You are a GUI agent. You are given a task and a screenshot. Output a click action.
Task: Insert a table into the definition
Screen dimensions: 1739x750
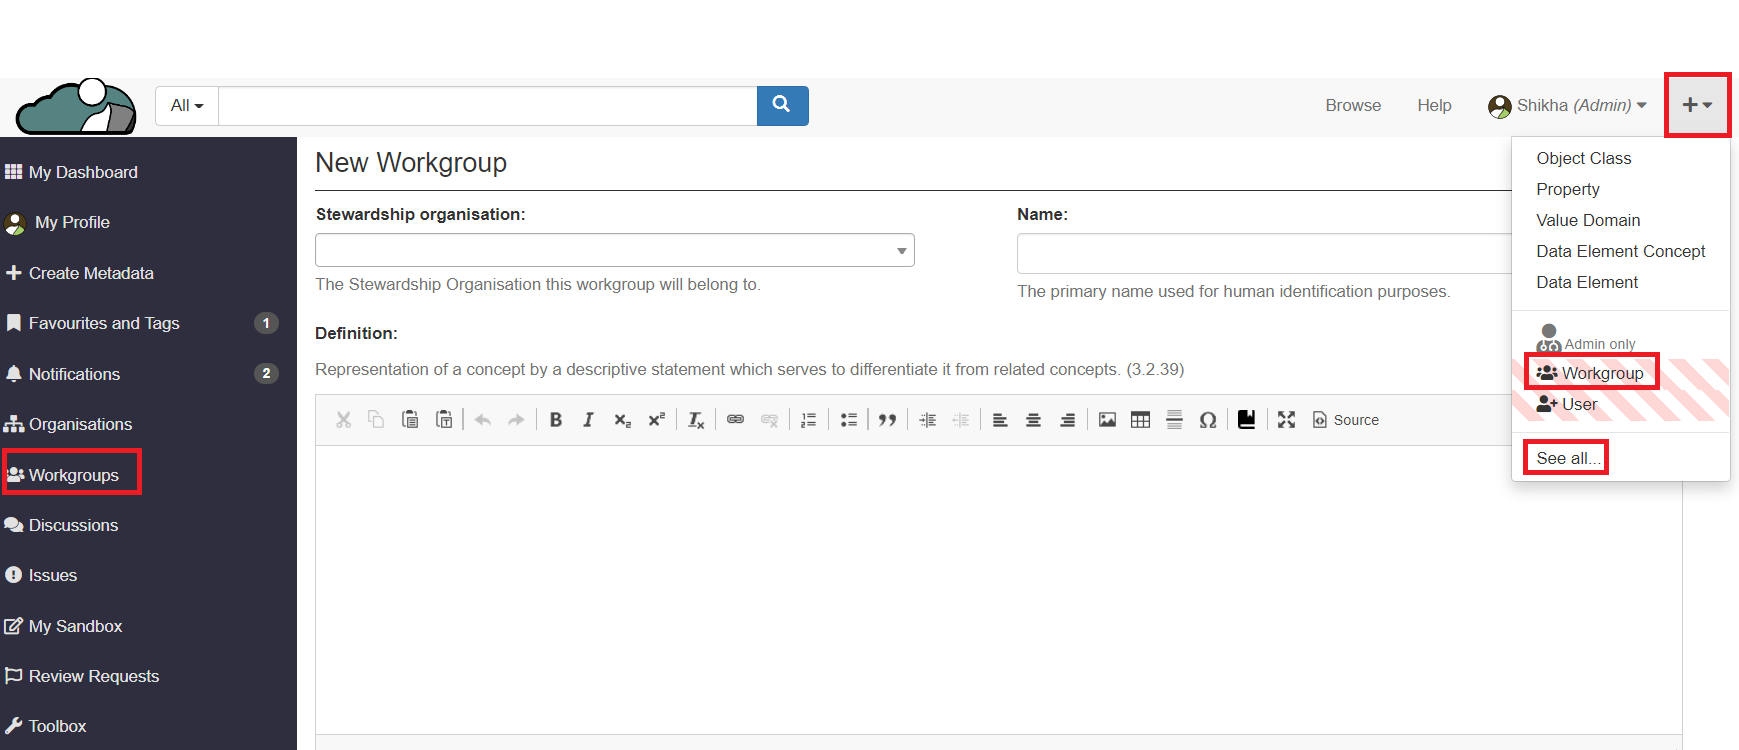click(1140, 420)
